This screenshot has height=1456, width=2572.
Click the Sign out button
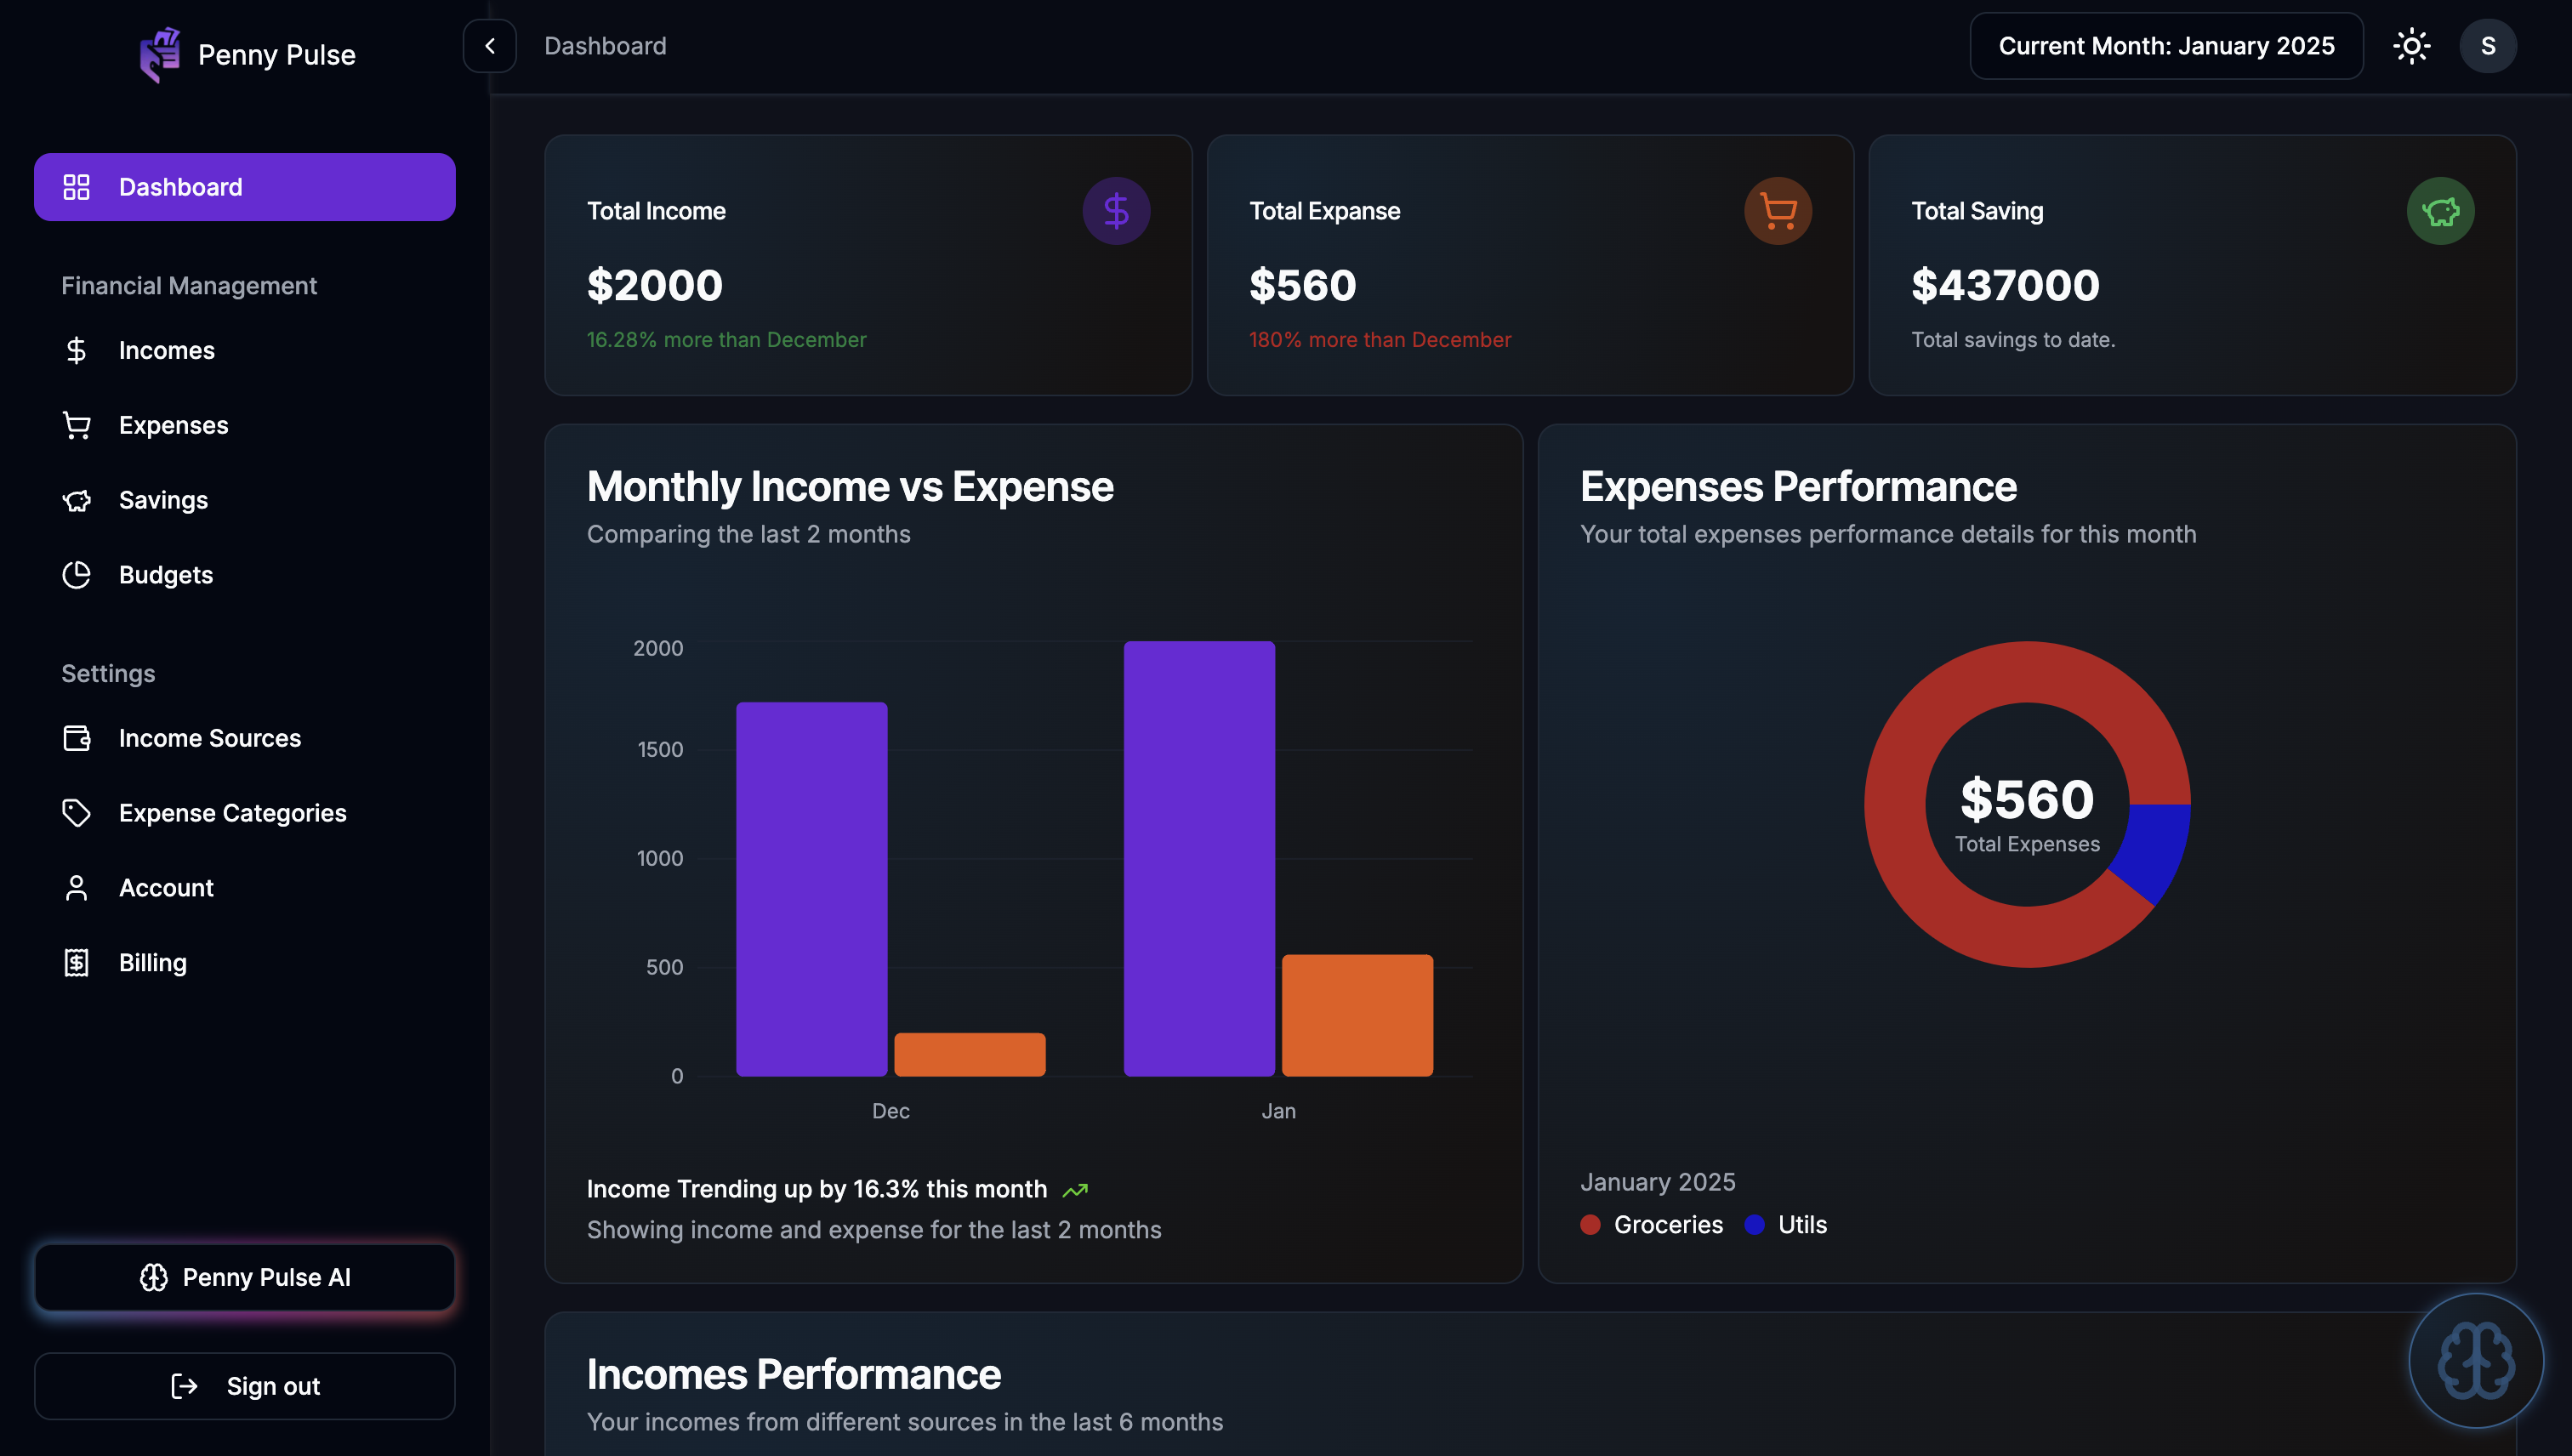[x=245, y=1386]
